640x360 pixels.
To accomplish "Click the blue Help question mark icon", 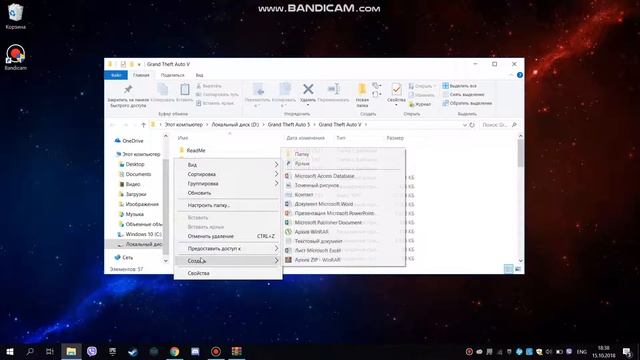I will tap(520, 75).
